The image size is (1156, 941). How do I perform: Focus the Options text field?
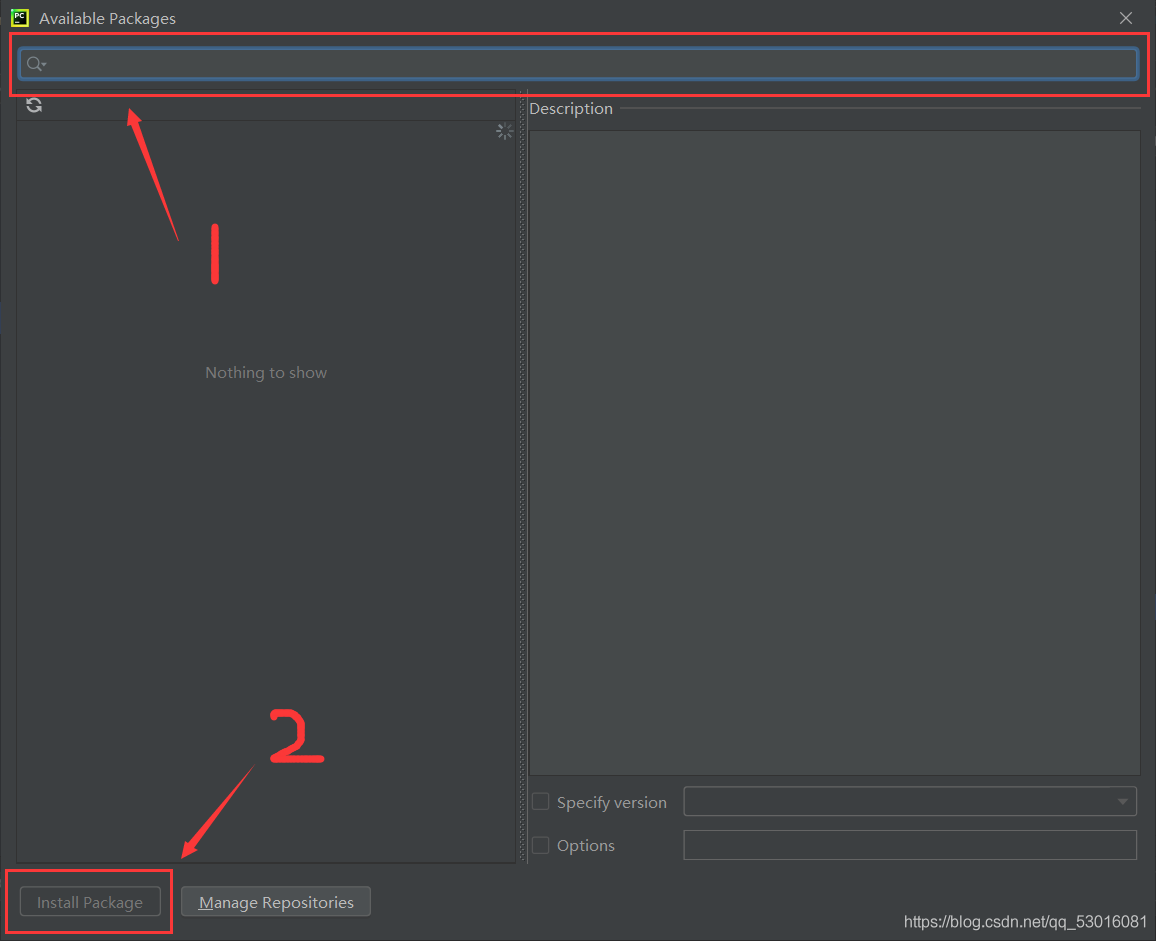click(x=909, y=845)
